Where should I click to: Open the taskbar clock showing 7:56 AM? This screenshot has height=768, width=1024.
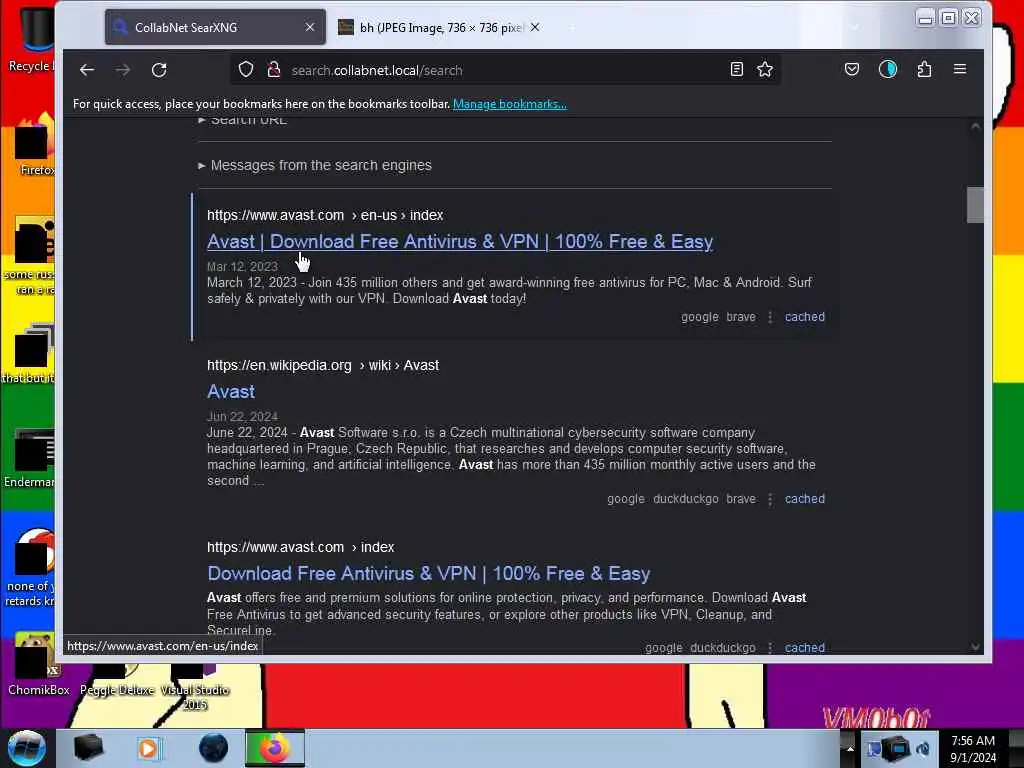[973, 749]
